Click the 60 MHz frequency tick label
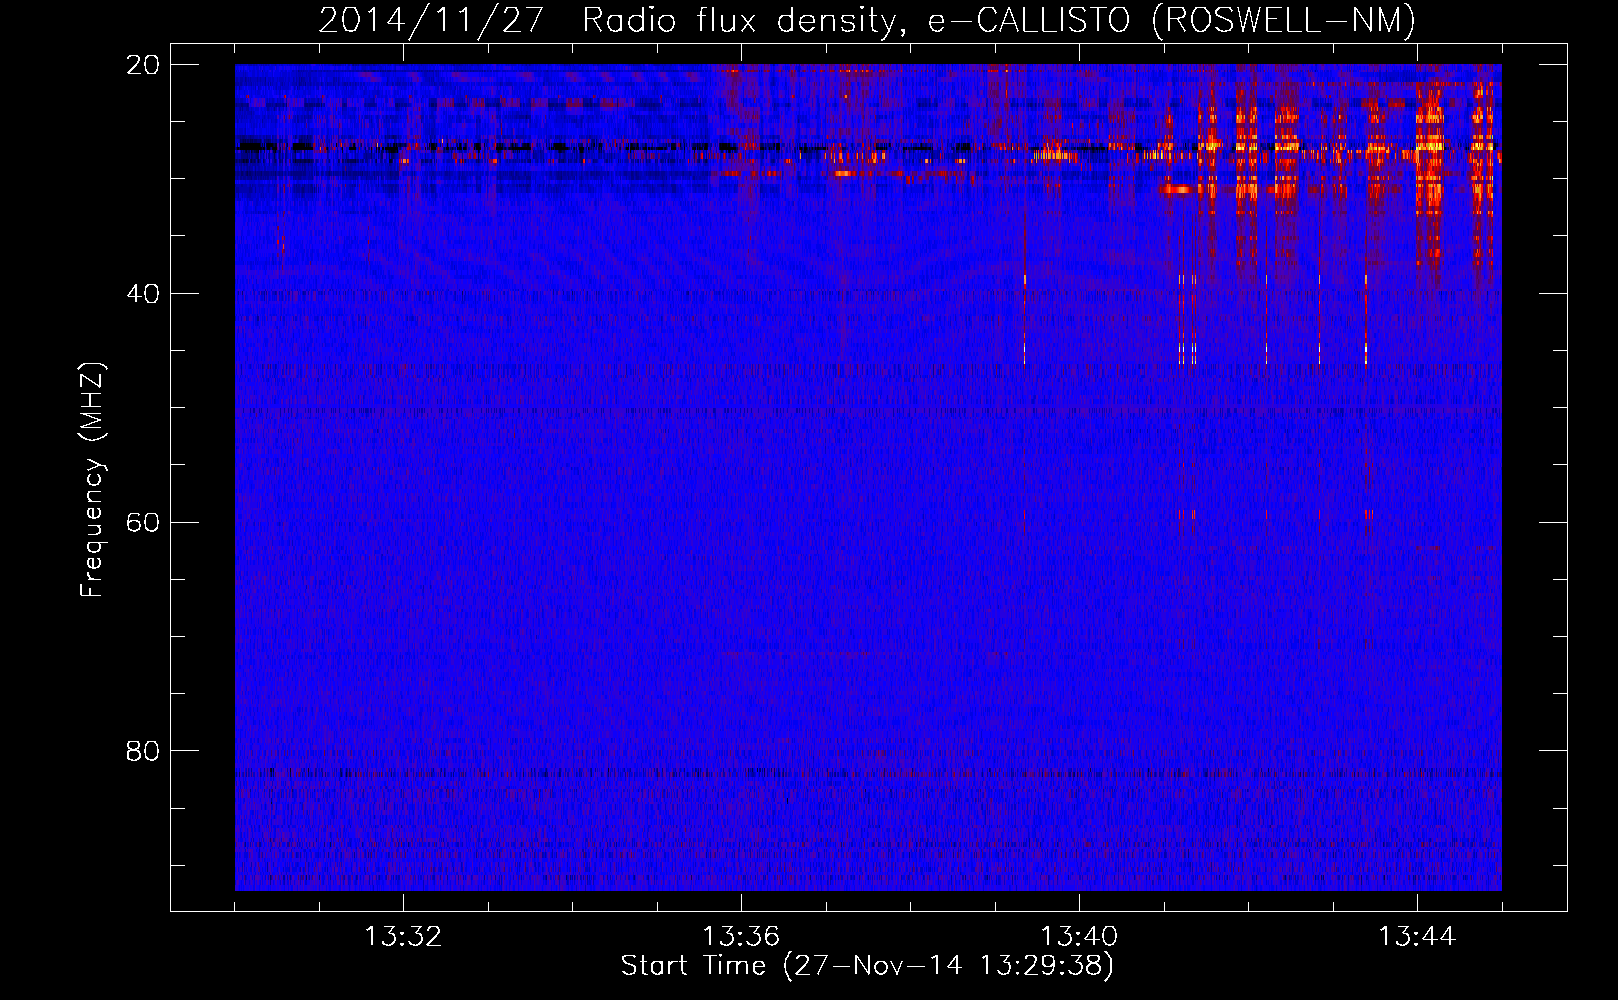The image size is (1618, 1000). pyautogui.click(x=143, y=523)
